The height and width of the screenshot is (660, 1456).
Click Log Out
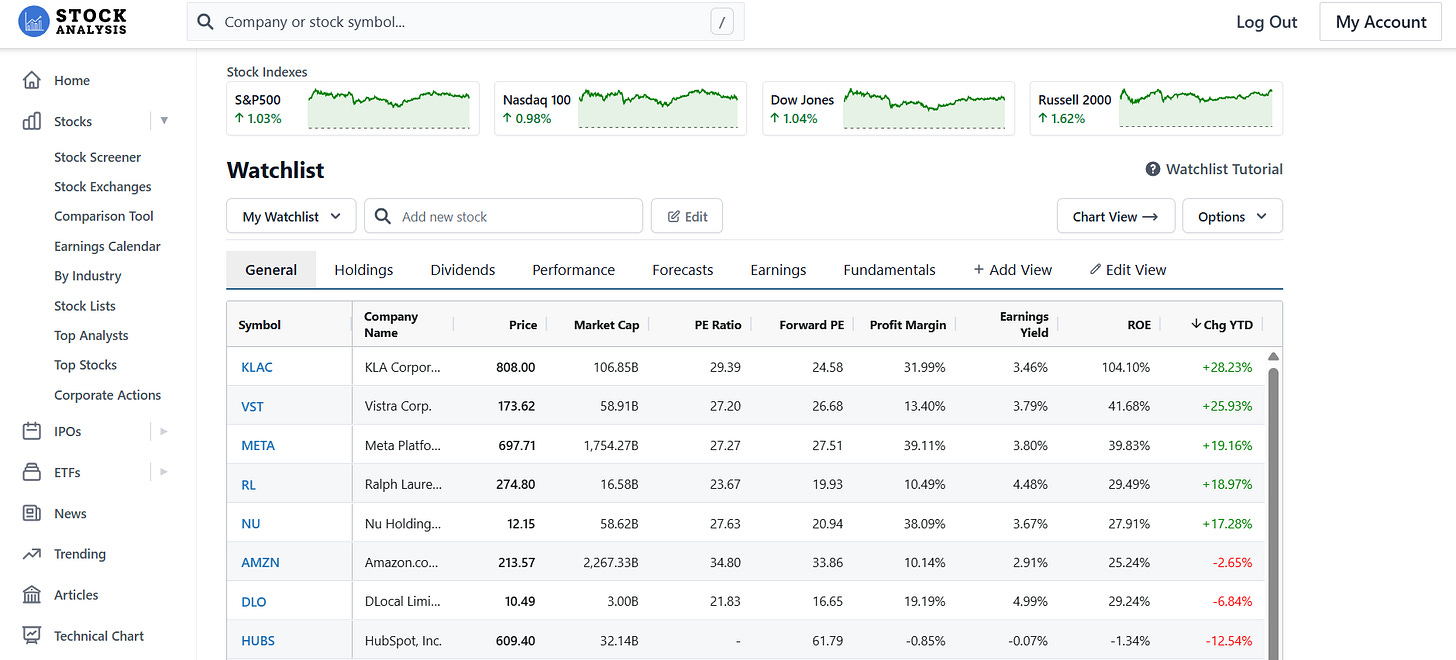click(x=1266, y=22)
